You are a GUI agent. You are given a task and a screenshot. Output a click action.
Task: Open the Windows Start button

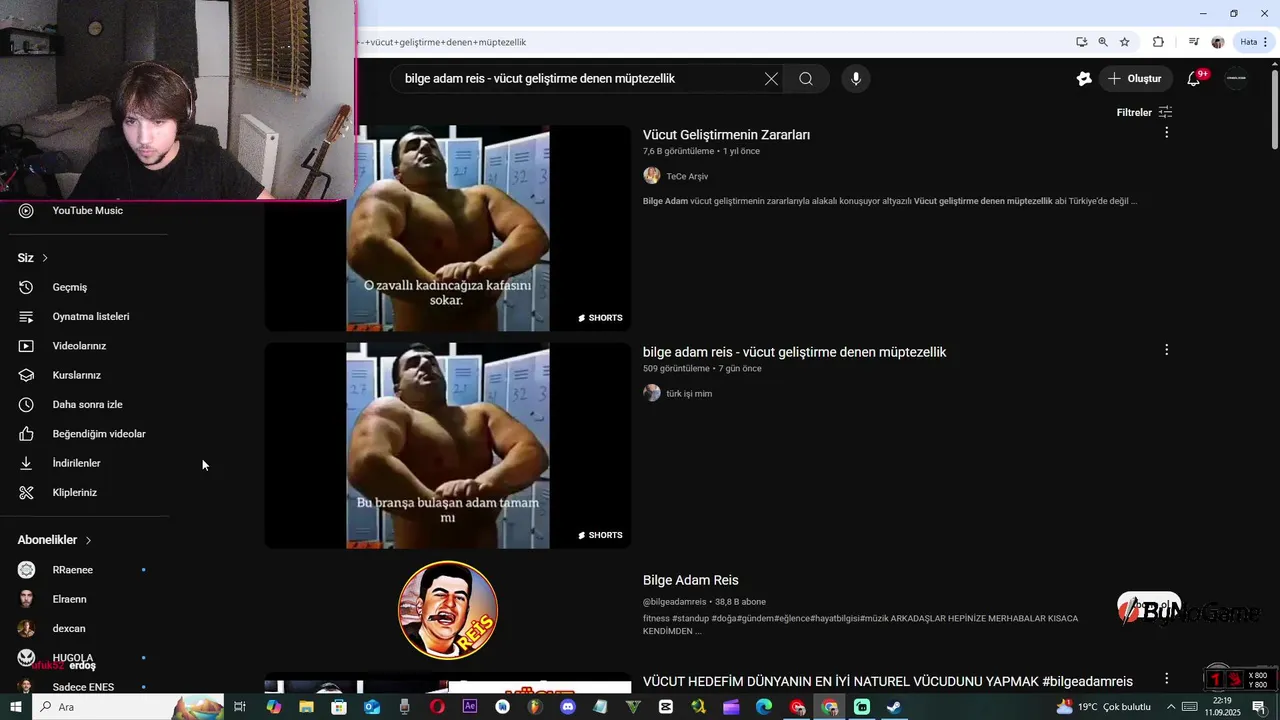[x=16, y=707]
